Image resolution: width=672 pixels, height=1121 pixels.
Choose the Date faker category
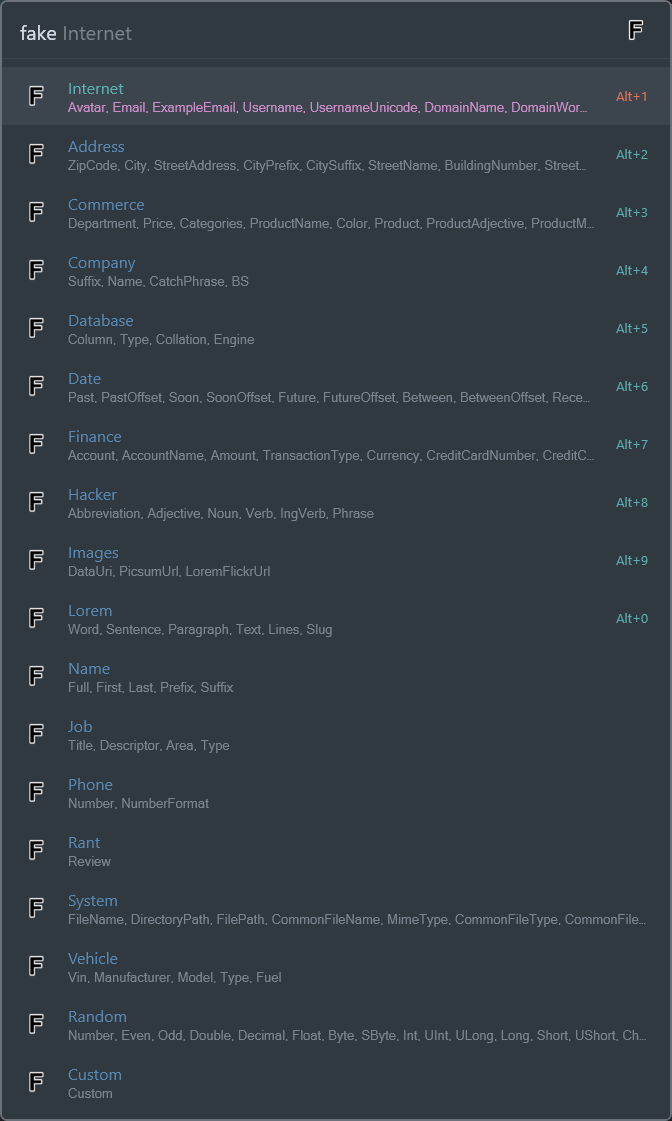tap(84, 379)
